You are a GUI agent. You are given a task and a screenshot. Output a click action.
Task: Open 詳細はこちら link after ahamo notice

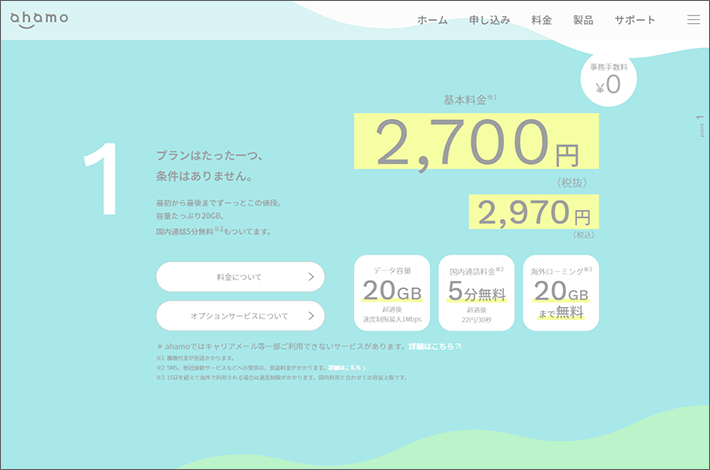(435, 346)
